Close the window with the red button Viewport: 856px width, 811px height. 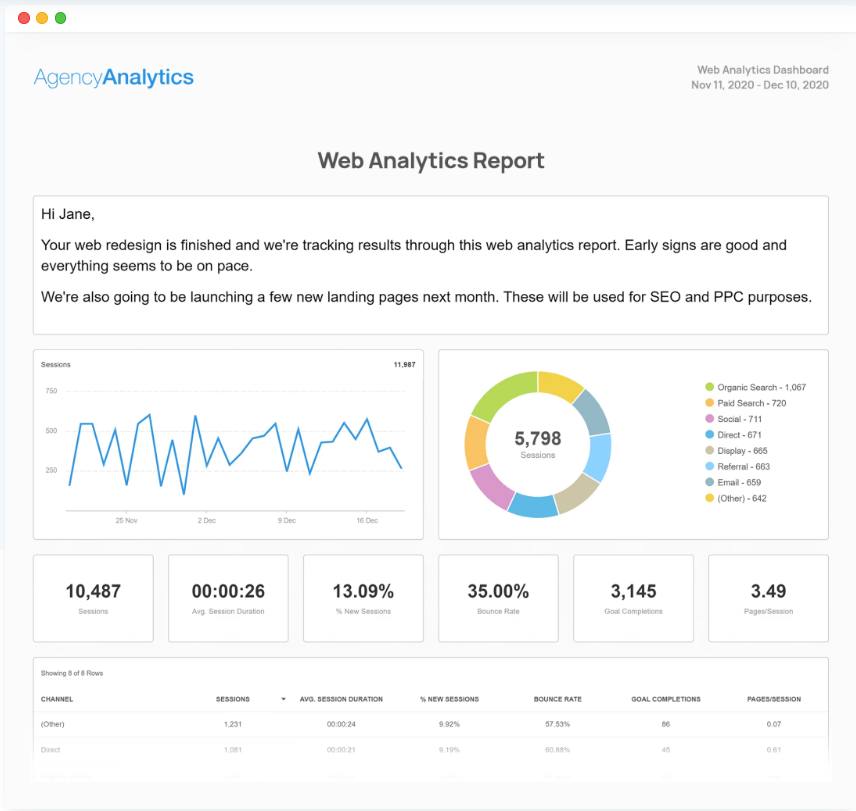[24, 18]
